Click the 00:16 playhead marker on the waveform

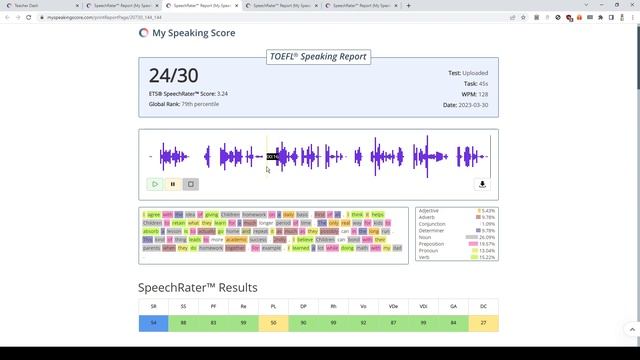pyautogui.click(x=272, y=156)
